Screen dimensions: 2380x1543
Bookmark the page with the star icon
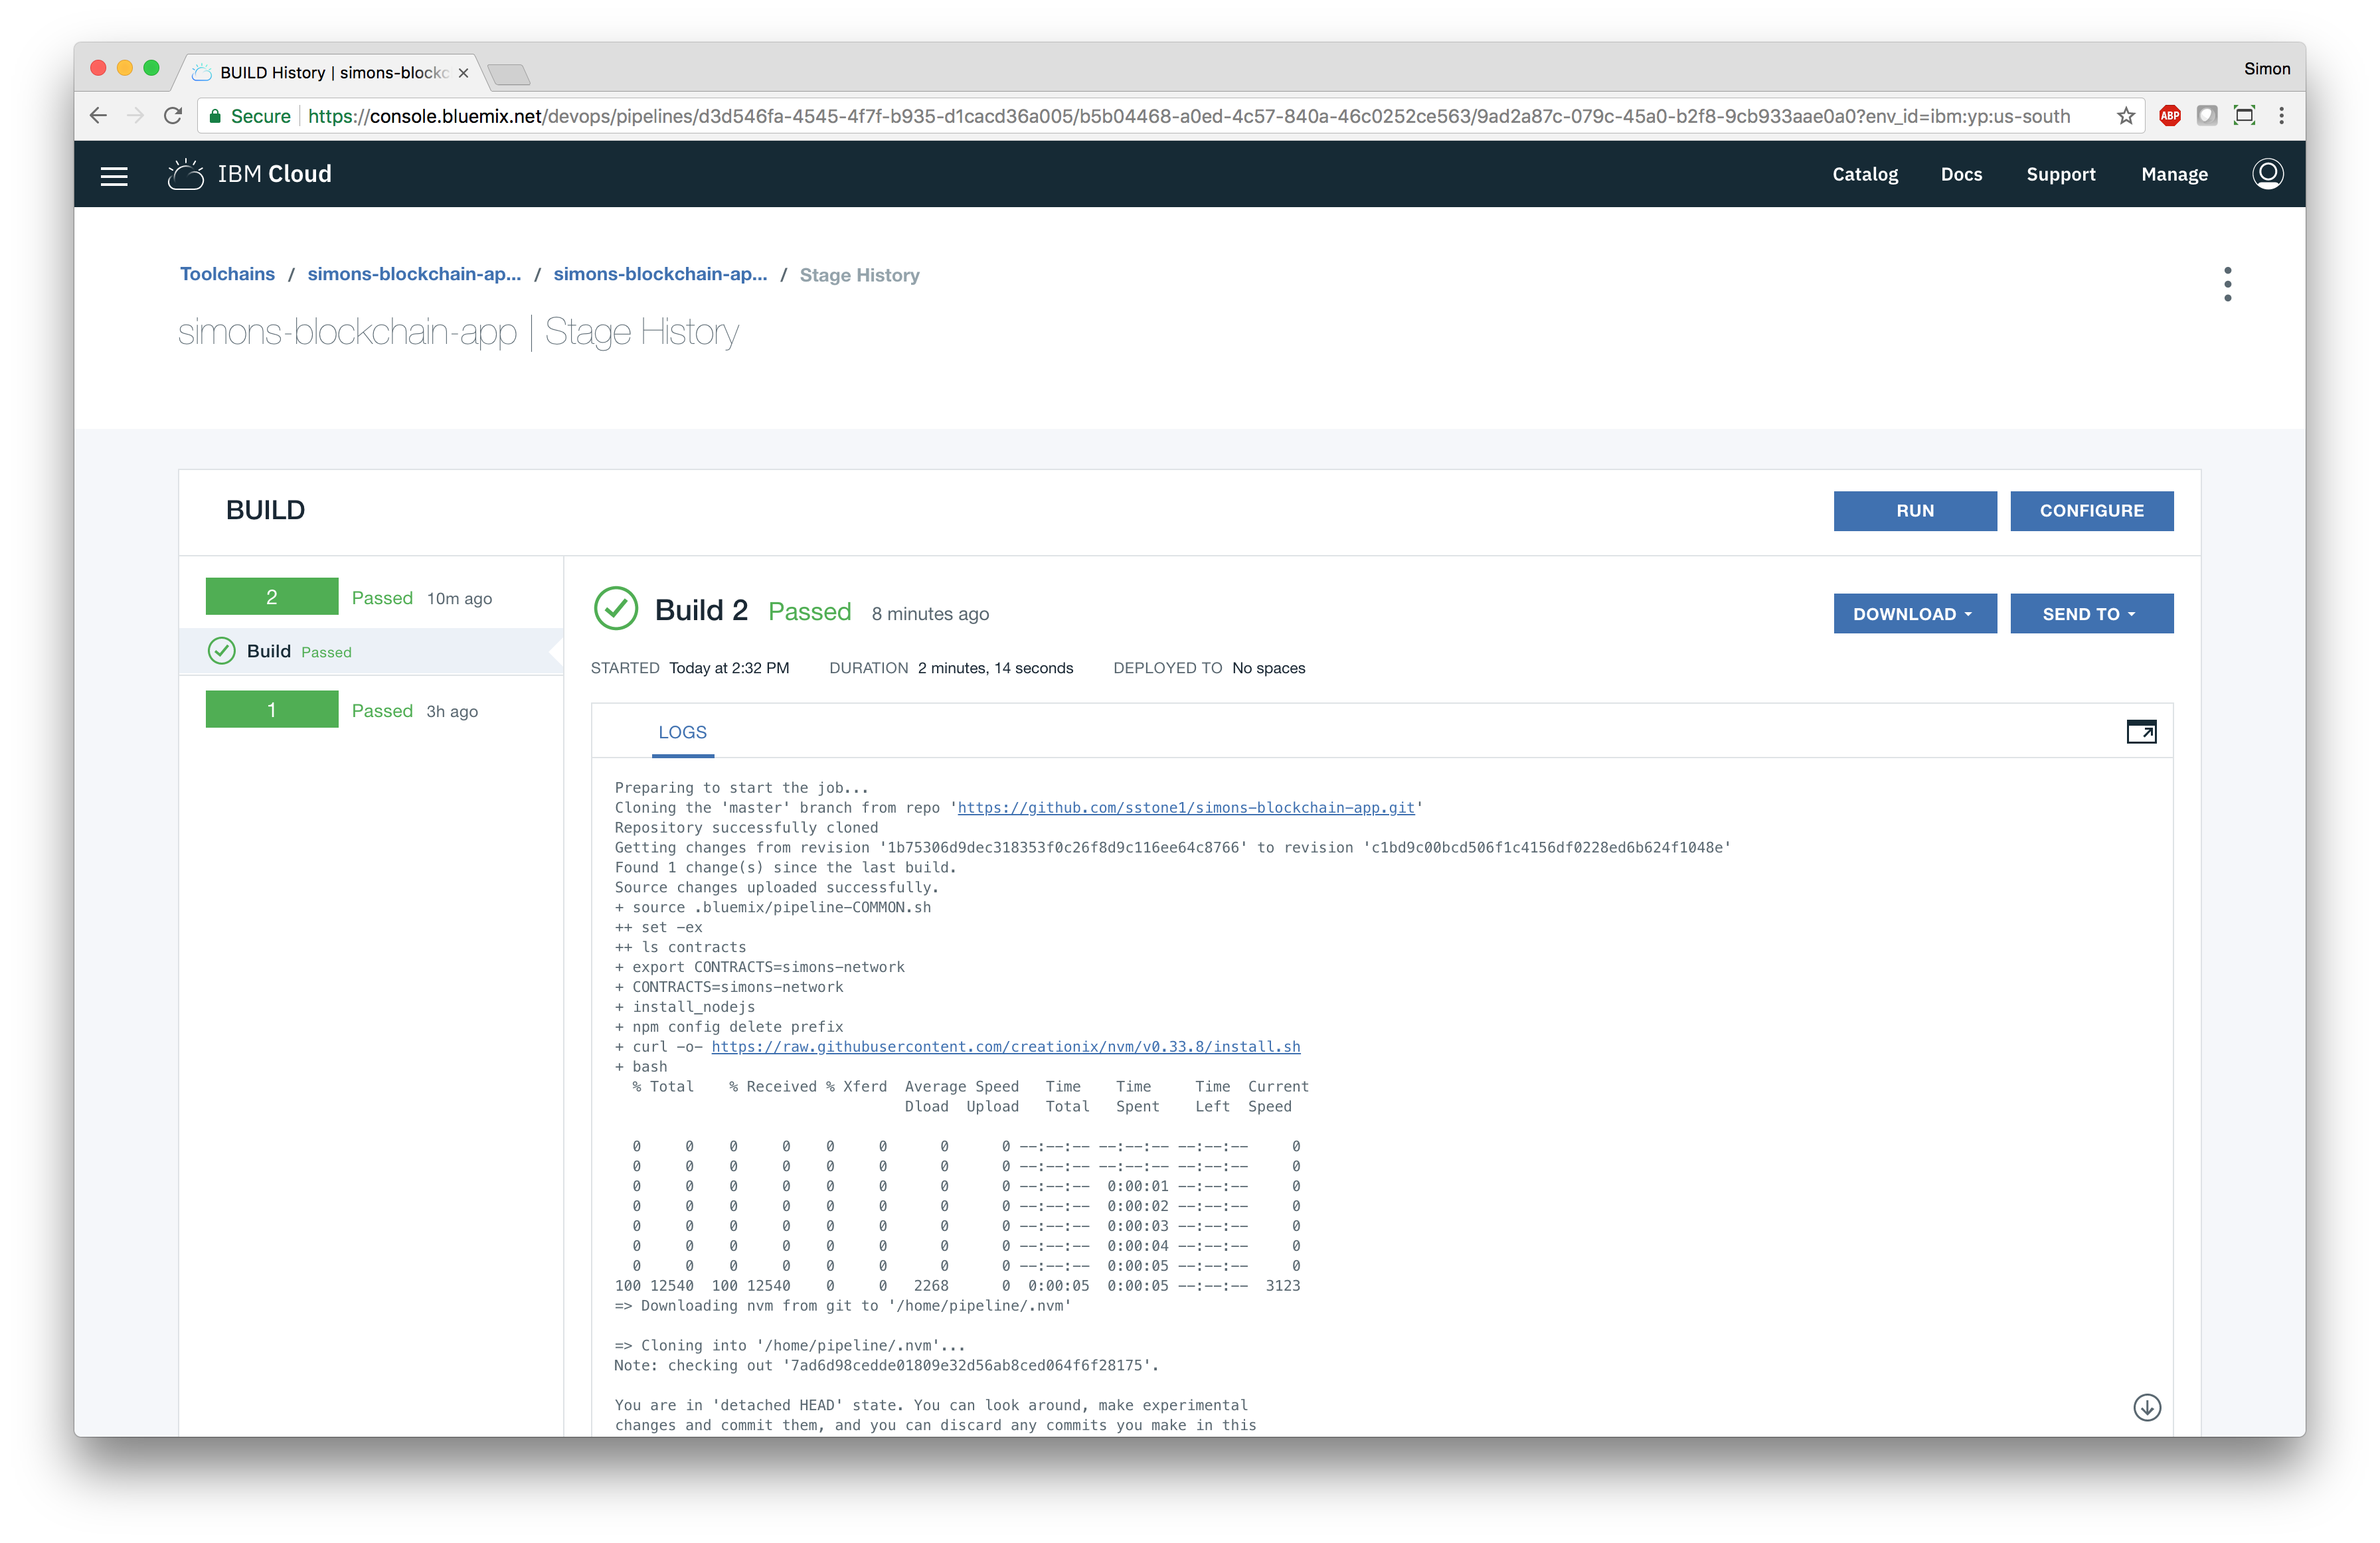click(2126, 116)
